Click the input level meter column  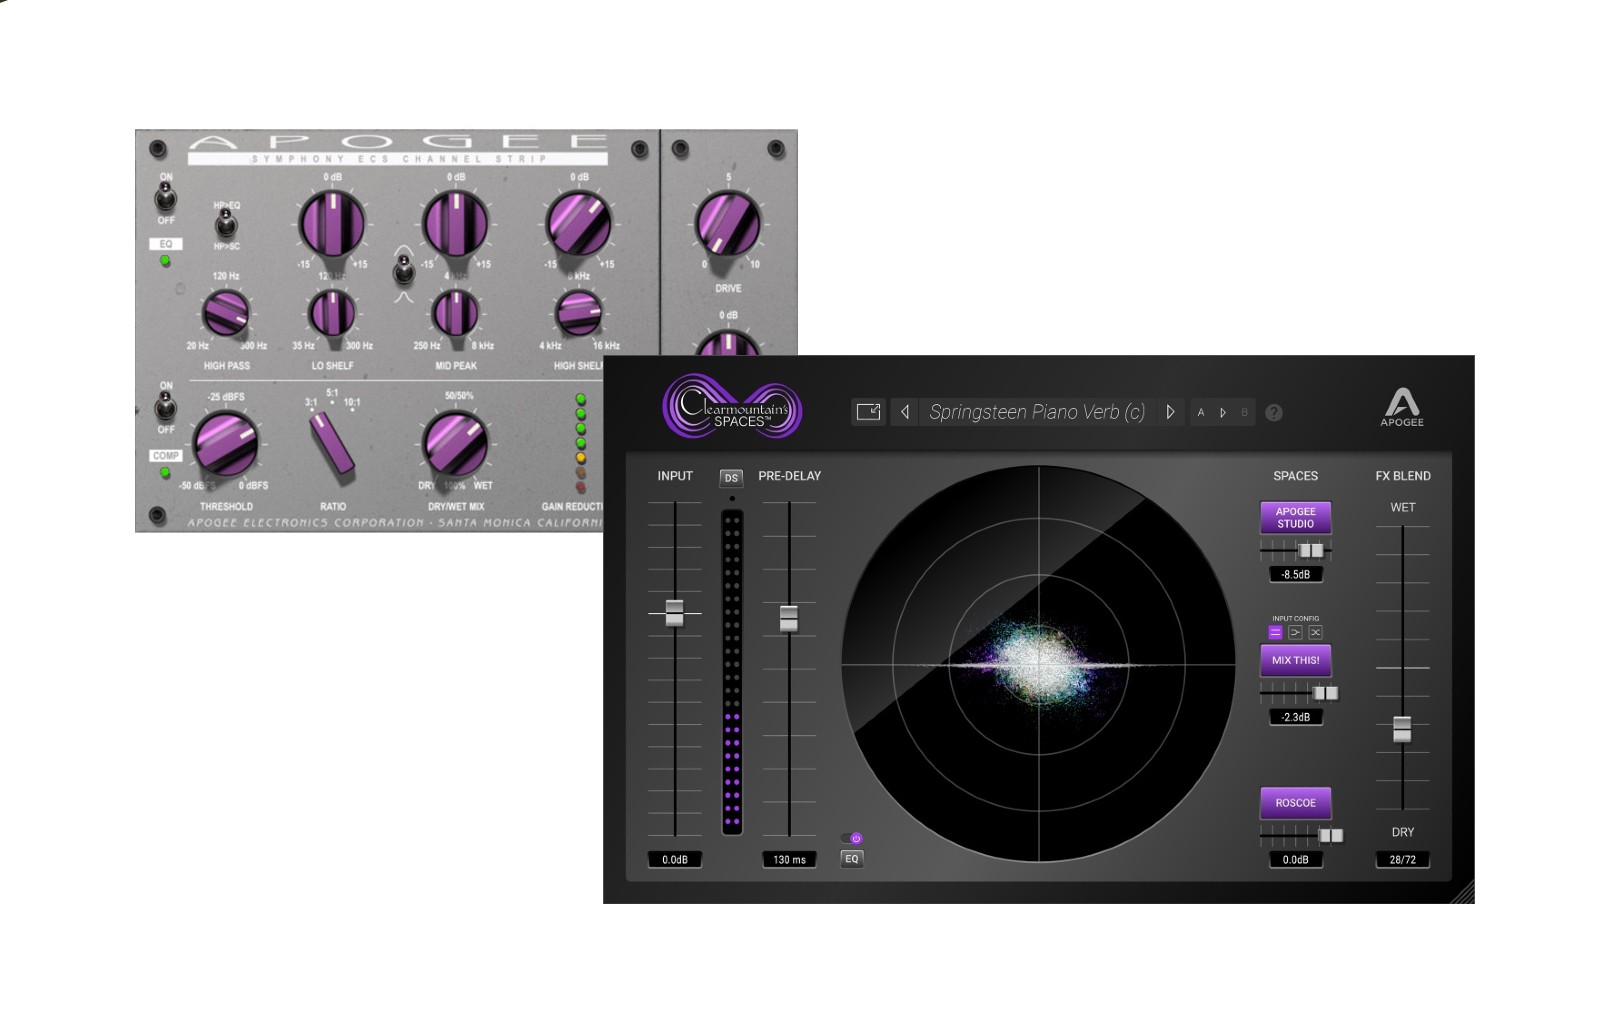coord(732,672)
